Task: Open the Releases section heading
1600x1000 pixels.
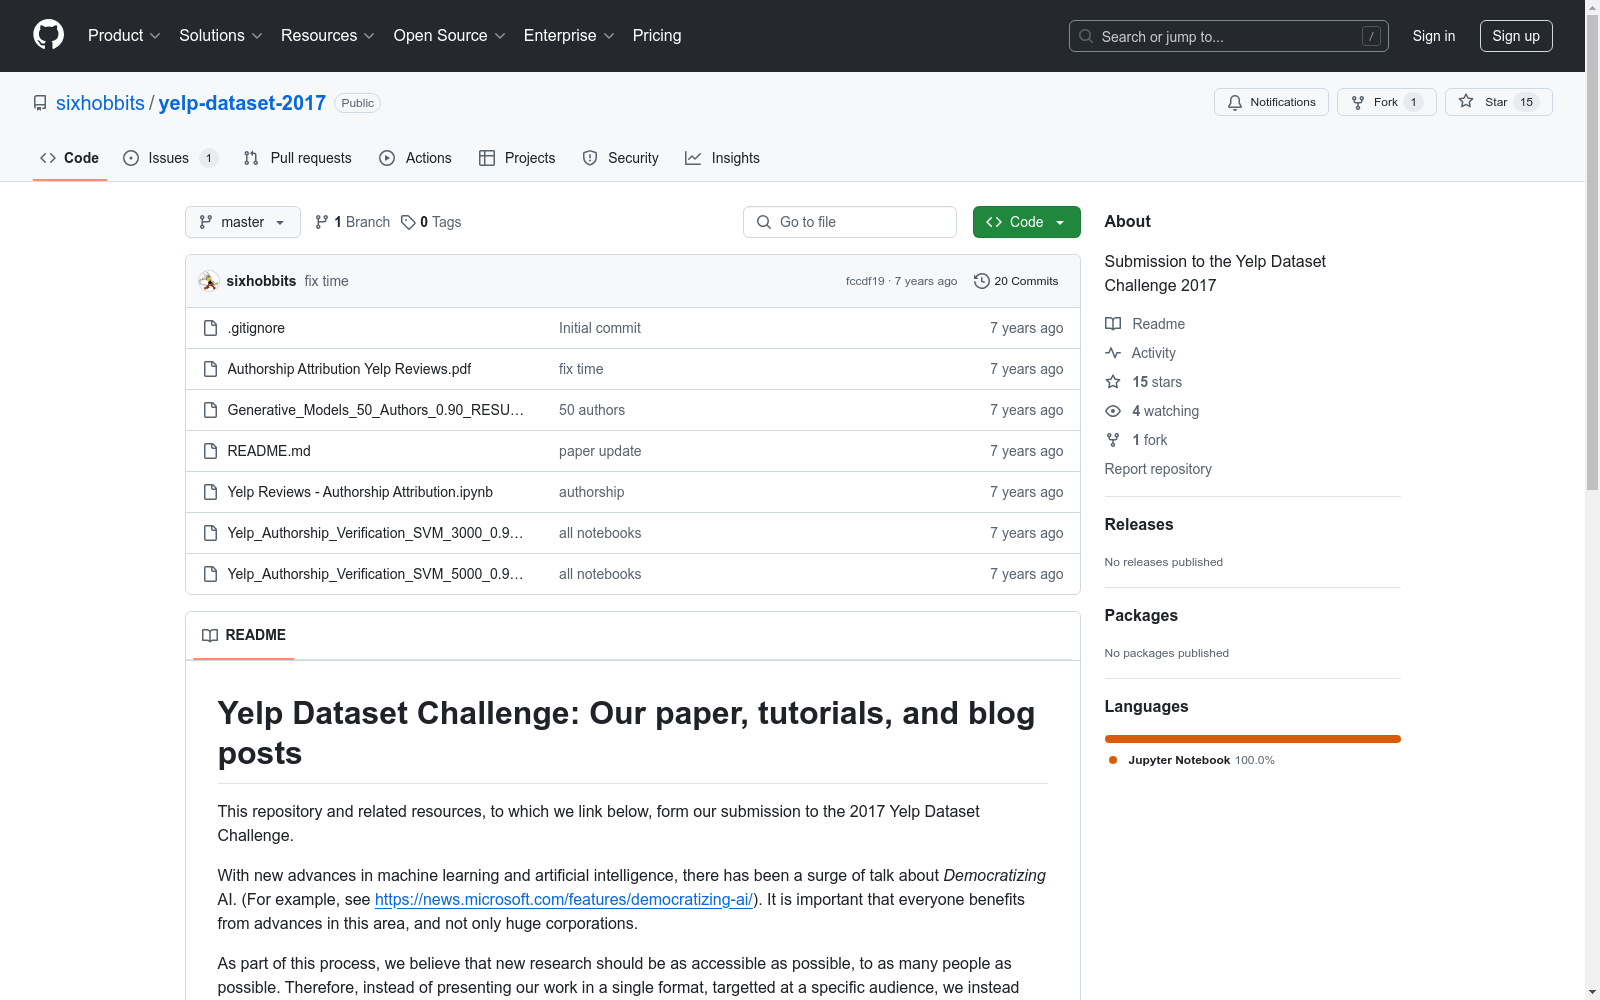Action: tap(1139, 524)
